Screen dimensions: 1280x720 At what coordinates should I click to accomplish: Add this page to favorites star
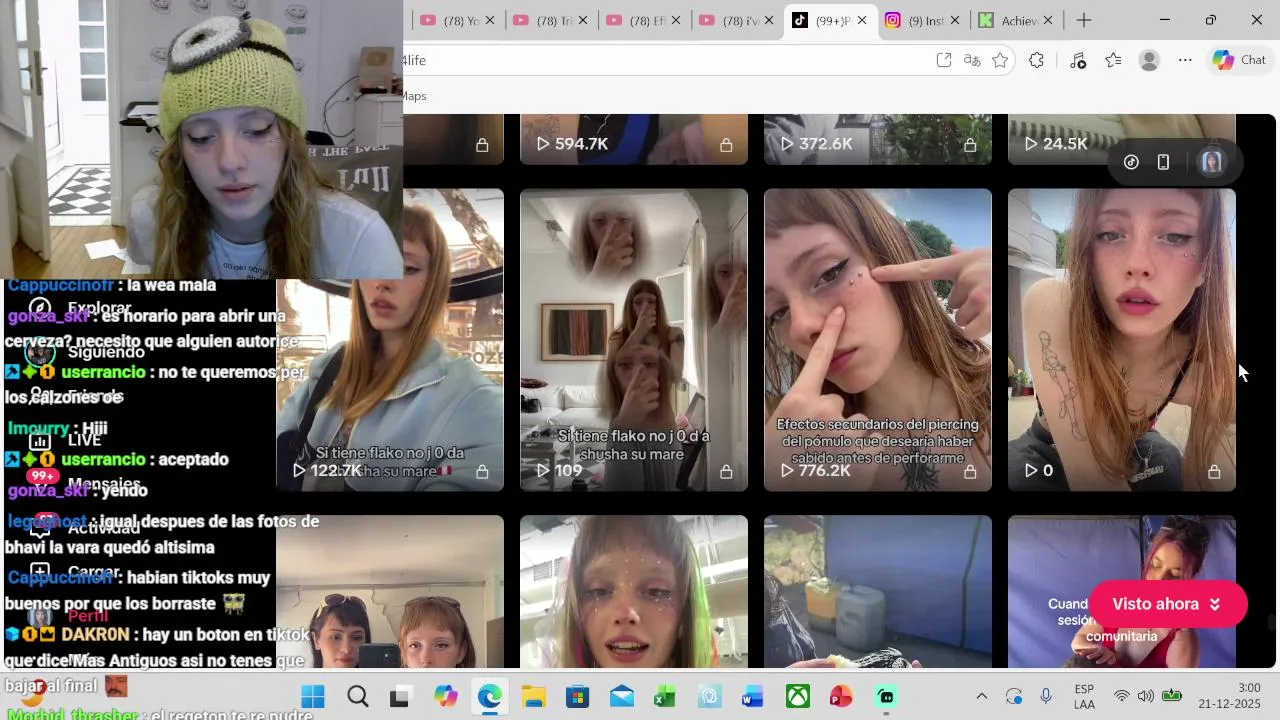point(1000,60)
